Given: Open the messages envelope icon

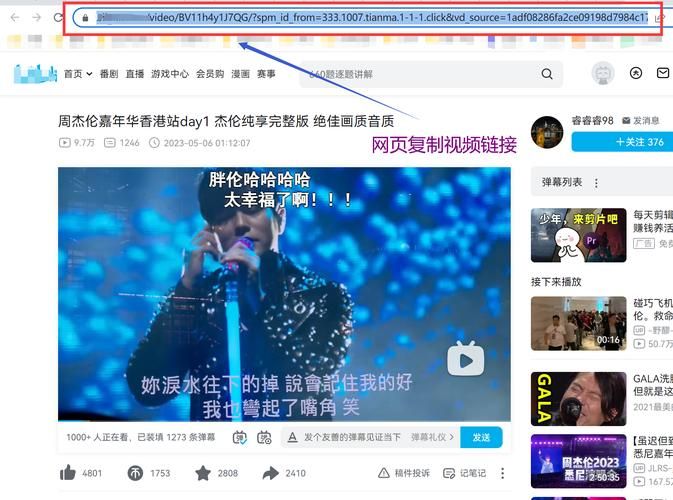Looking at the screenshot, I should (663, 73).
